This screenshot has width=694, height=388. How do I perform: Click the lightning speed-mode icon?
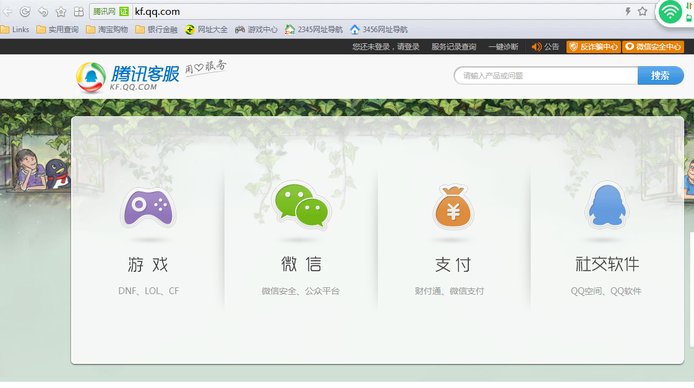(628, 12)
